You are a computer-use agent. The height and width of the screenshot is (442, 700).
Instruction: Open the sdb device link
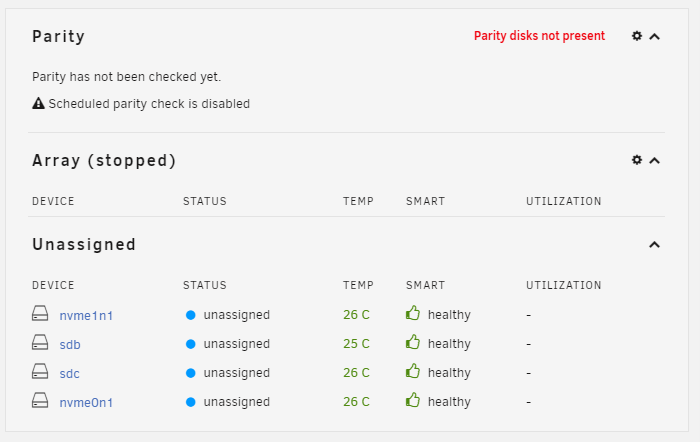[70, 345]
